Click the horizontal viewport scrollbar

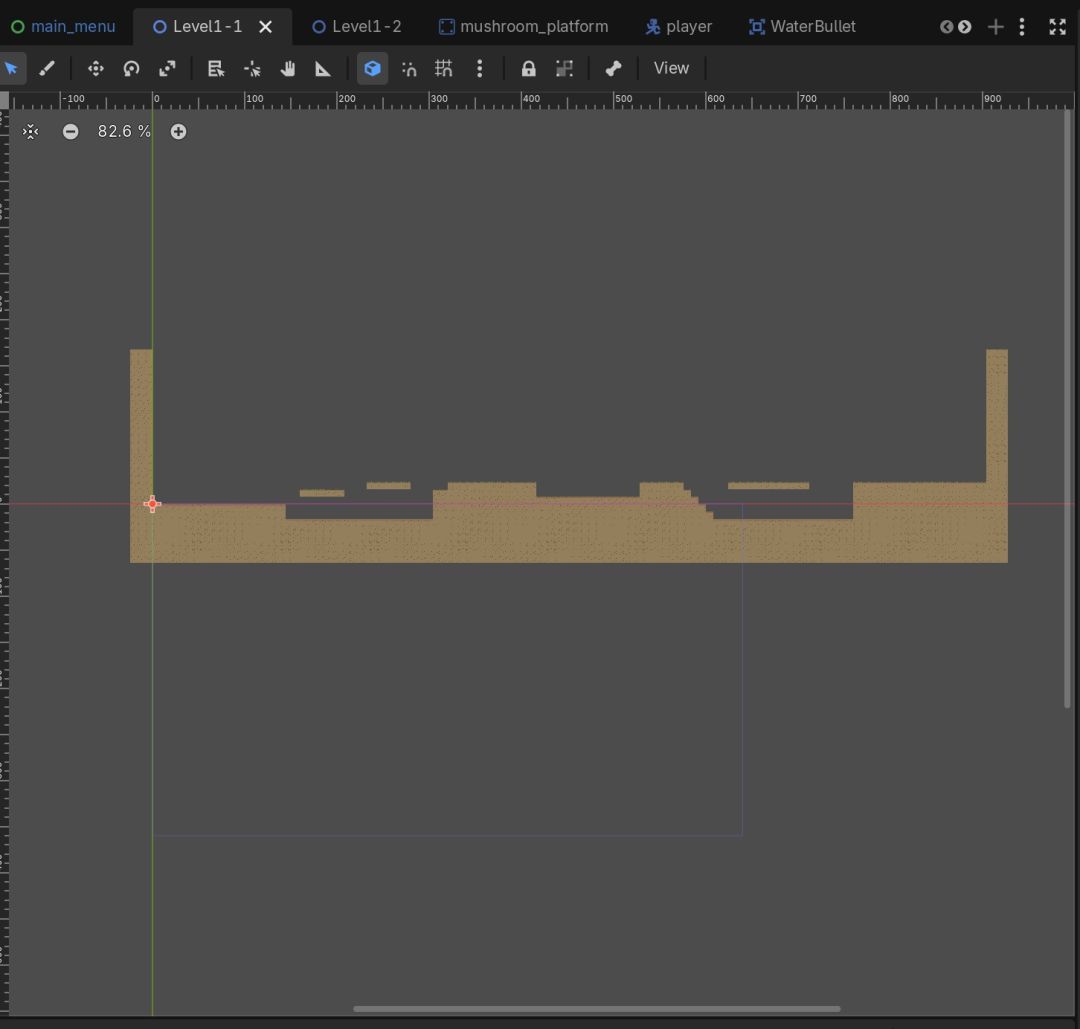click(x=596, y=1009)
